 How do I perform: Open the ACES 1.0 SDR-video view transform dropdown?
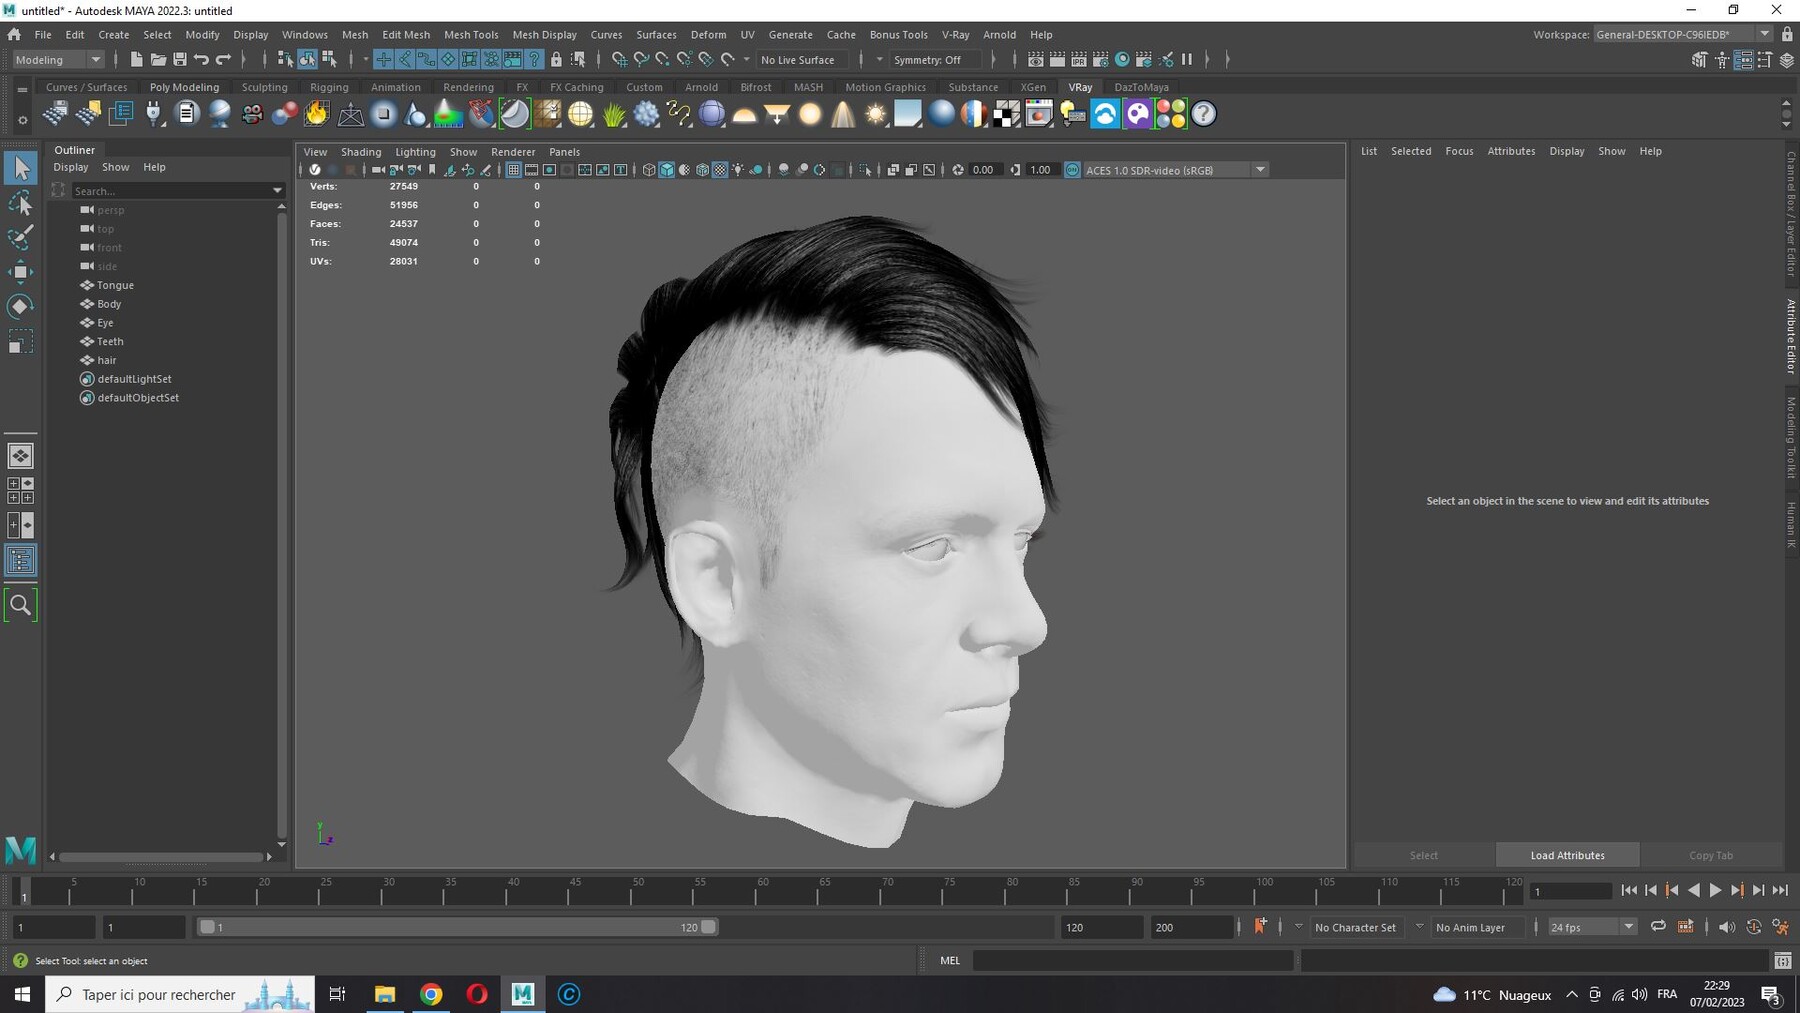pos(1176,170)
